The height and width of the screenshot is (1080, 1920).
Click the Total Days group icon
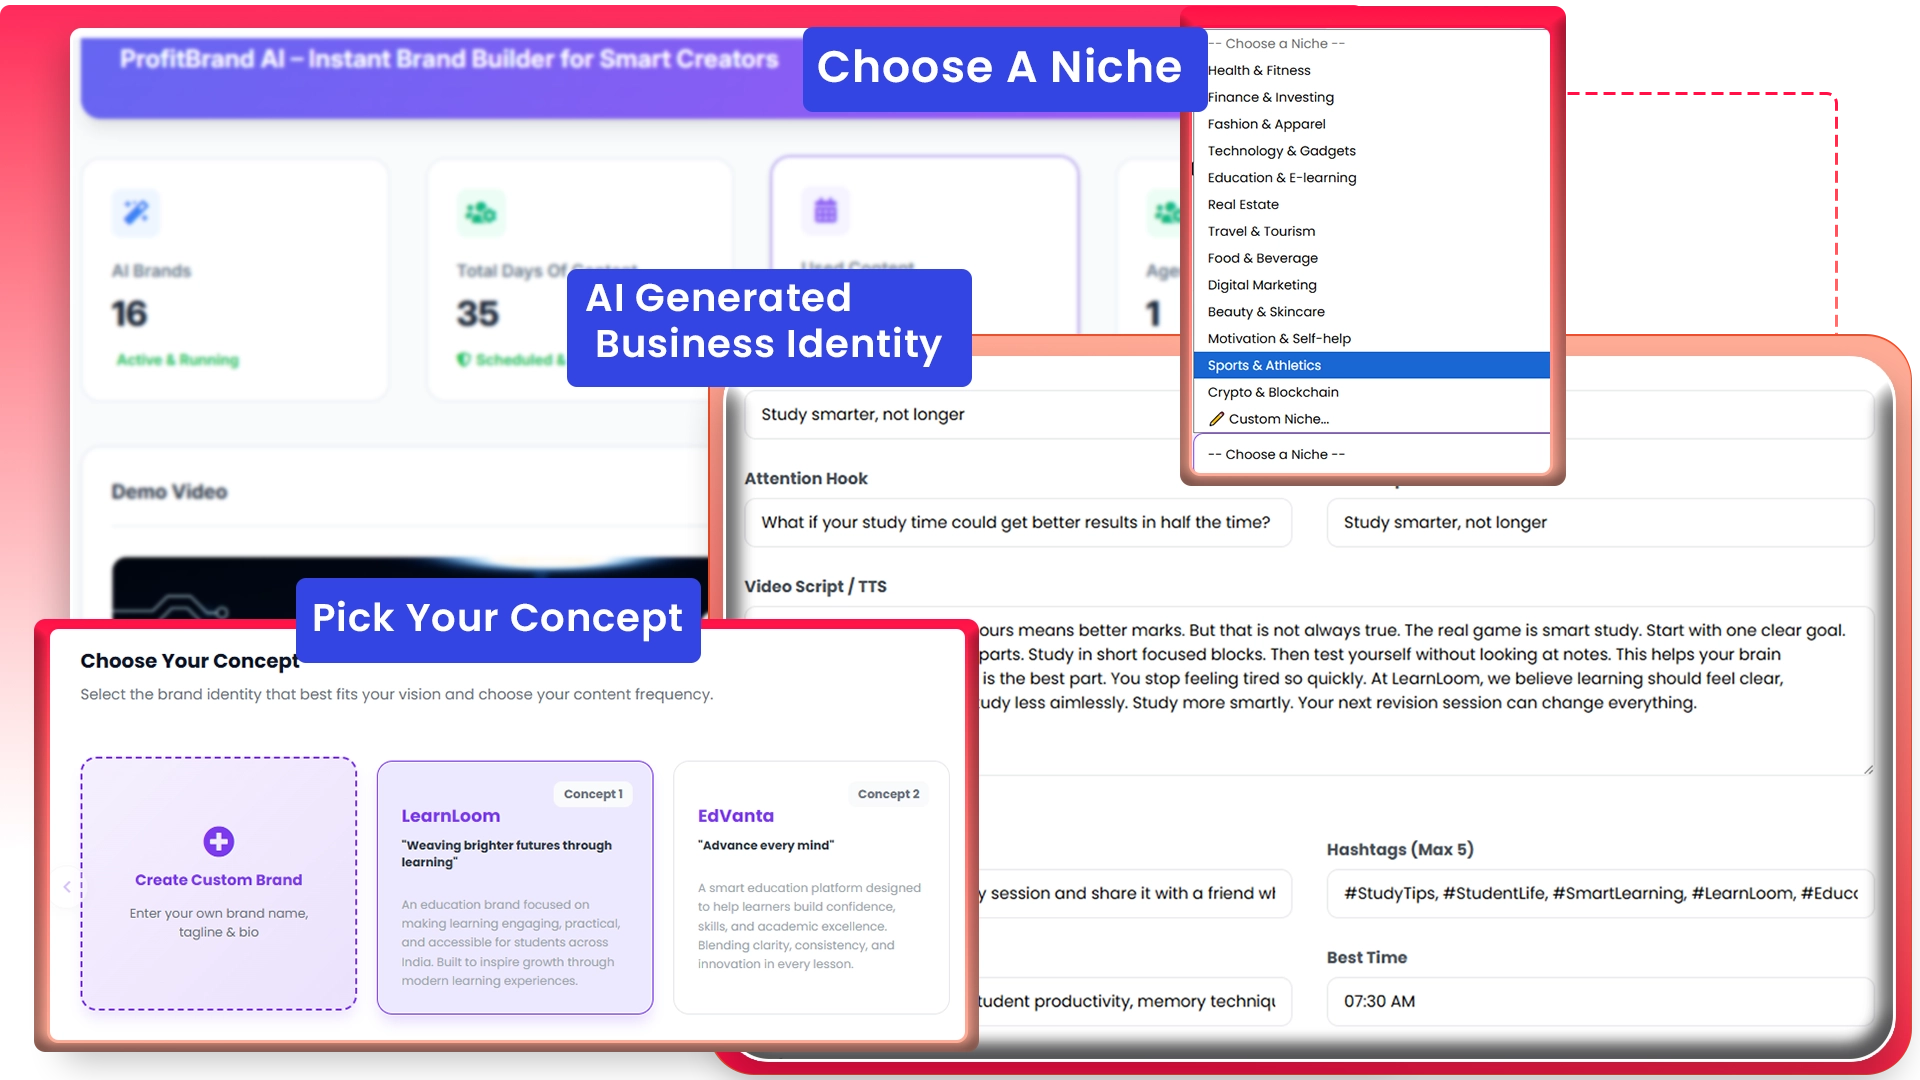point(481,212)
